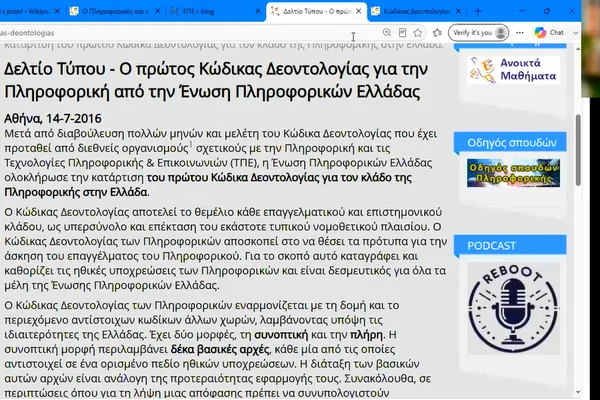
Task: Open the Οδηγός σπουδών Πληροφορικής image
Action: (513, 173)
